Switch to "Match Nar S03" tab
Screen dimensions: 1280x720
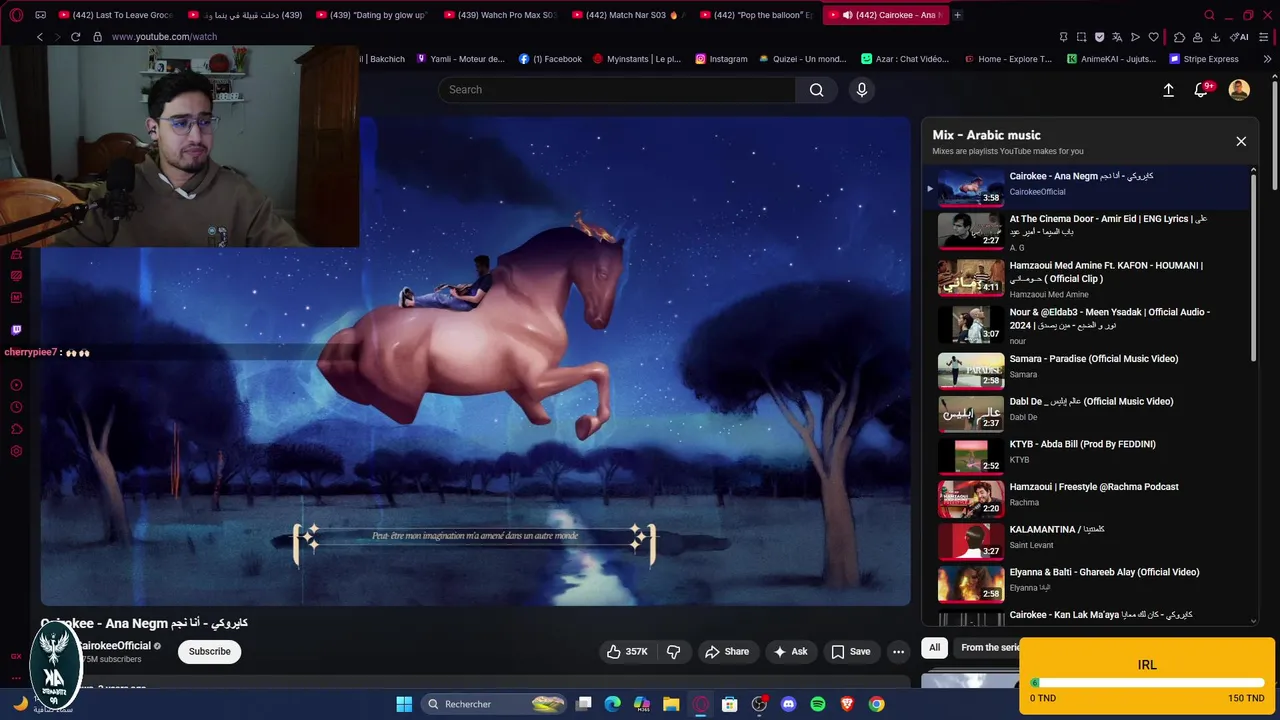(627, 15)
